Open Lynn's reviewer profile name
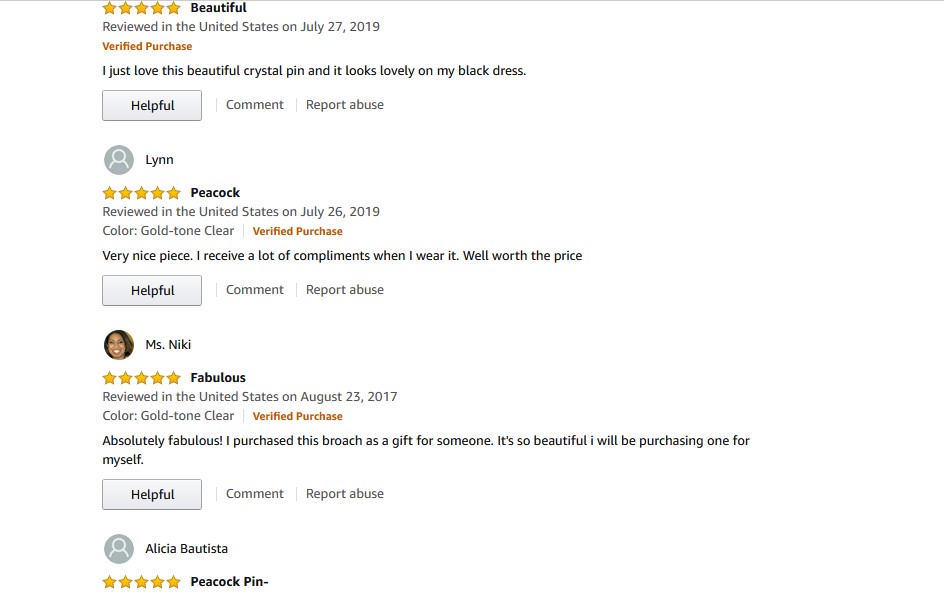Screen dimensions: 944x594 click(159, 160)
